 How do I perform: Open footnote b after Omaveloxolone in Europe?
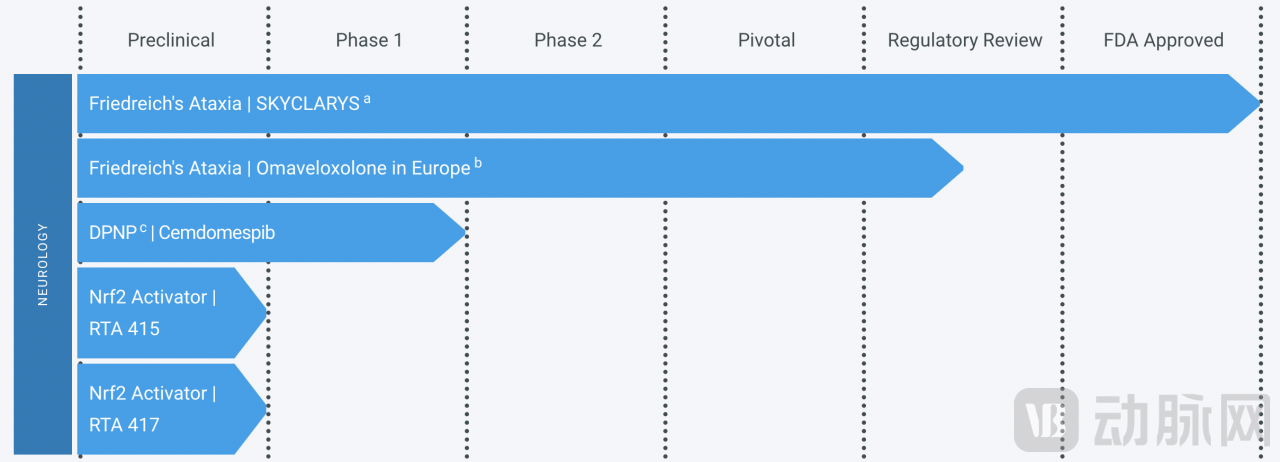tap(478, 162)
